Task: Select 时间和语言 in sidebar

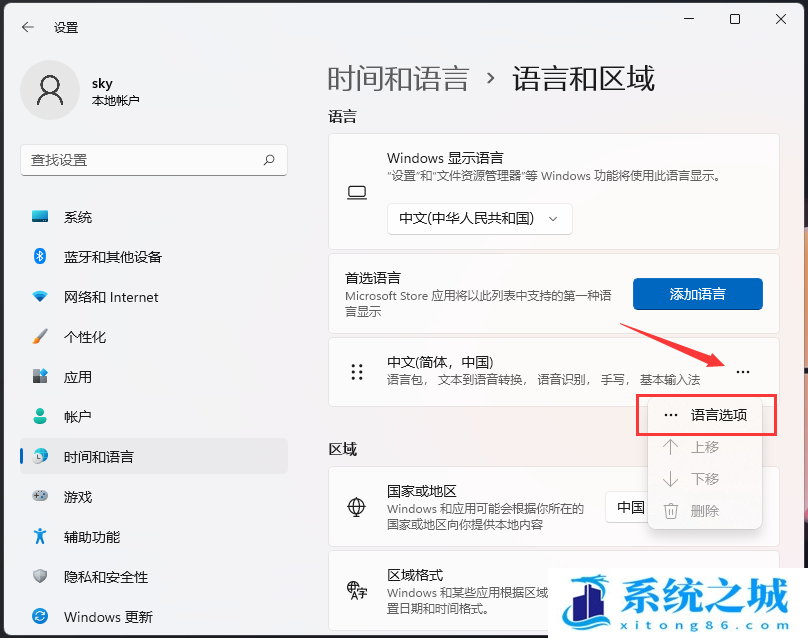Action: pos(154,456)
